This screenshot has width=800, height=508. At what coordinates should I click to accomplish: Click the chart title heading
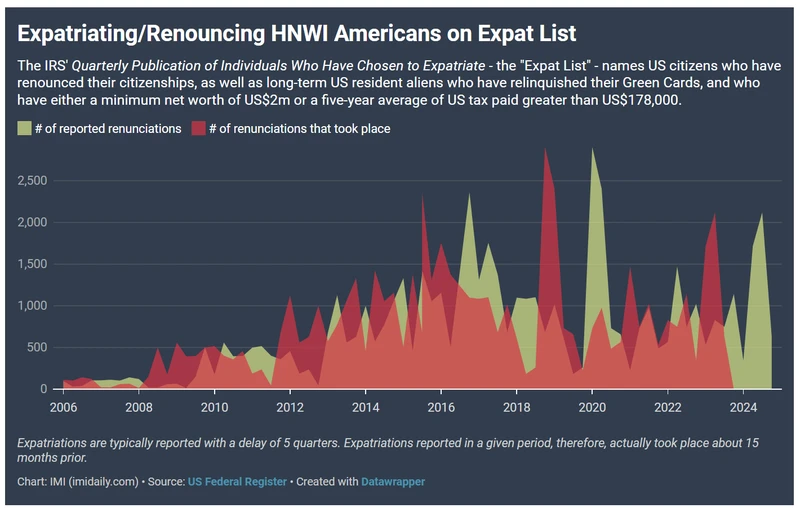pyautogui.click(x=297, y=33)
